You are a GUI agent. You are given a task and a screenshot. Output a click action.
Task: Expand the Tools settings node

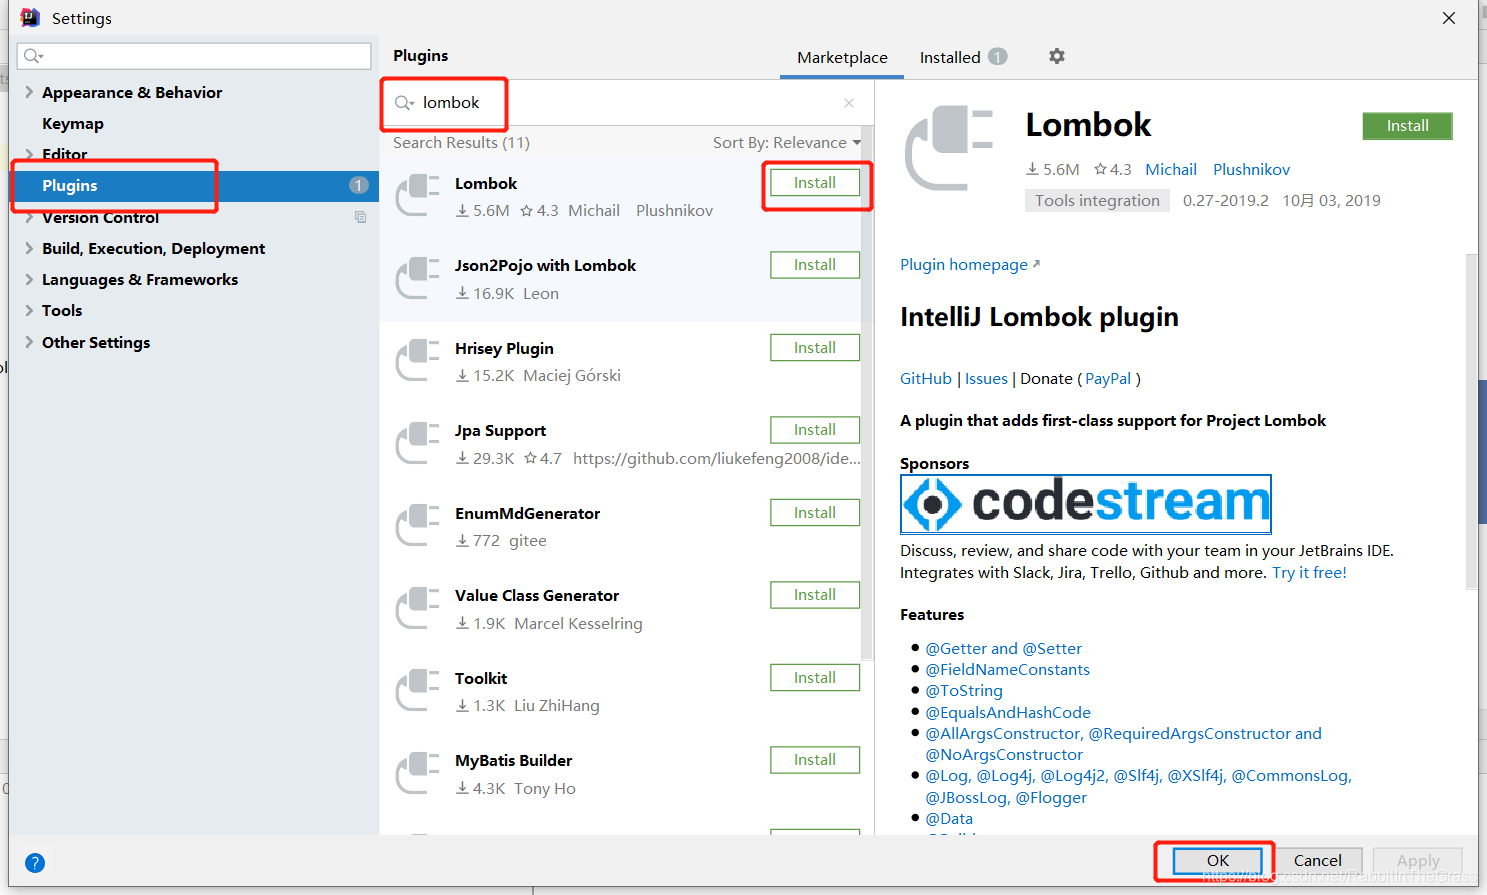[x=29, y=310]
